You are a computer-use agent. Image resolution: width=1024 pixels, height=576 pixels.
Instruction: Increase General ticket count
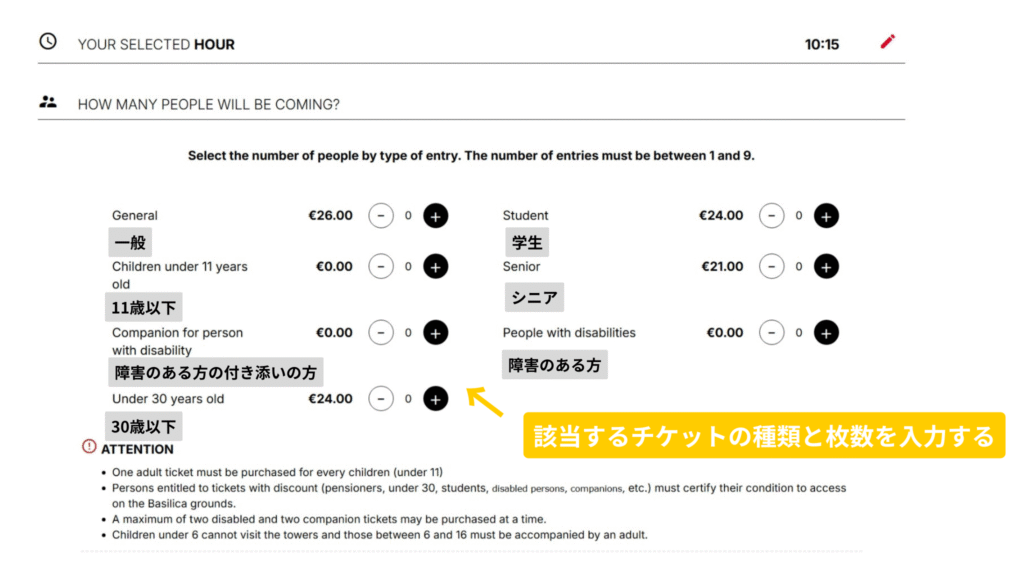[x=436, y=215]
